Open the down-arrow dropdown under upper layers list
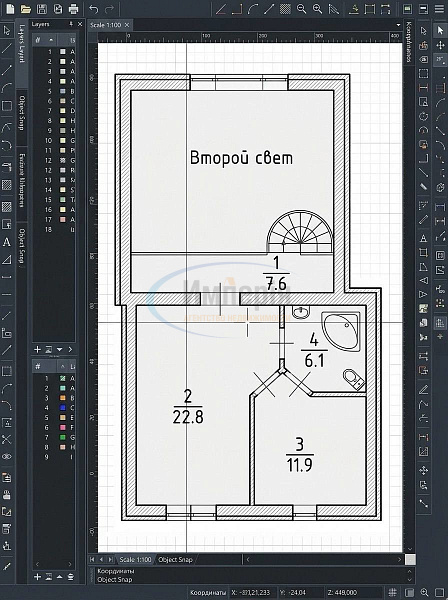 [59, 349]
